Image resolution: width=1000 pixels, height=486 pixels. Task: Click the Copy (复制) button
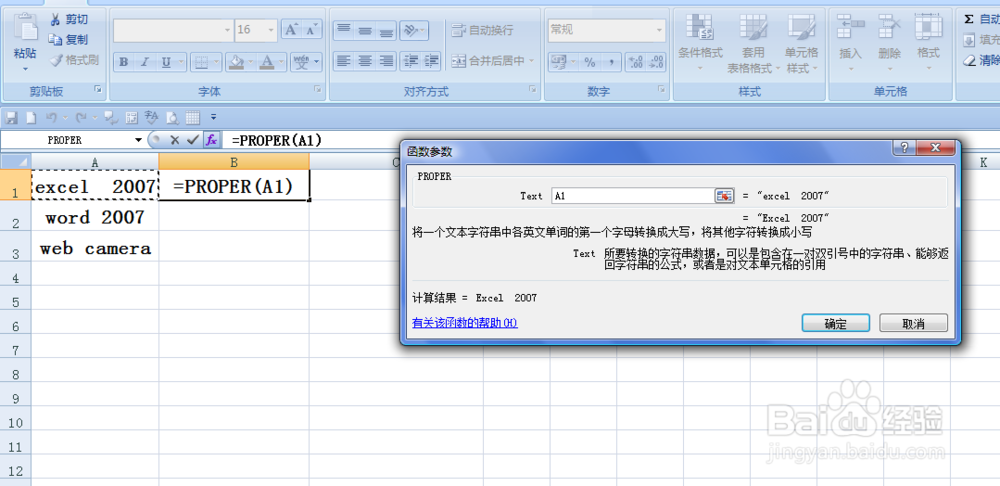pos(68,40)
